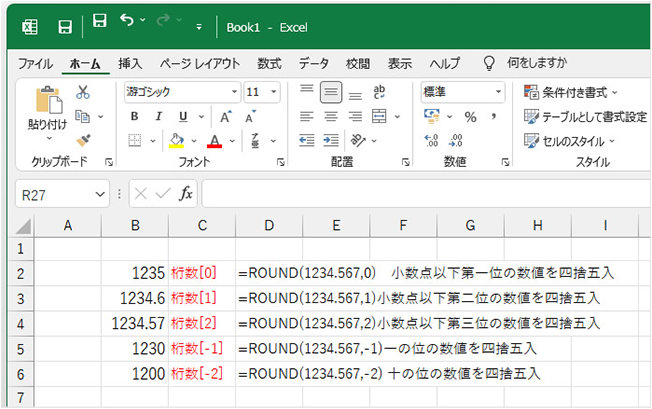Click Merge and Center icon
The image size is (652, 409).
[379, 116]
